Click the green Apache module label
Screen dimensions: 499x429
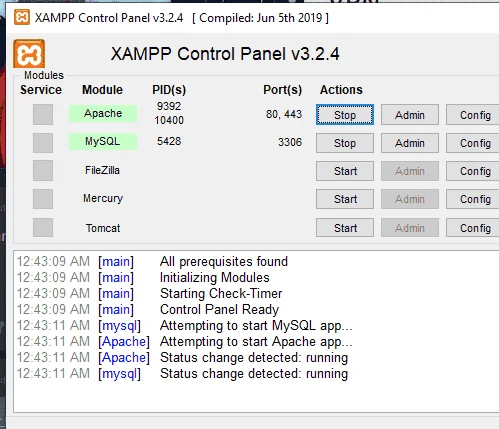tap(103, 113)
